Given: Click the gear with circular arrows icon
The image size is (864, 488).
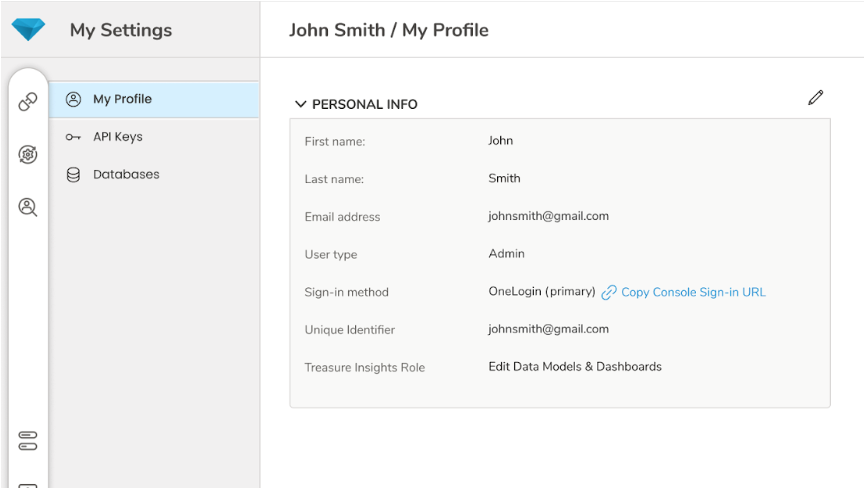Looking at the screenshot, I should (28, 154).
